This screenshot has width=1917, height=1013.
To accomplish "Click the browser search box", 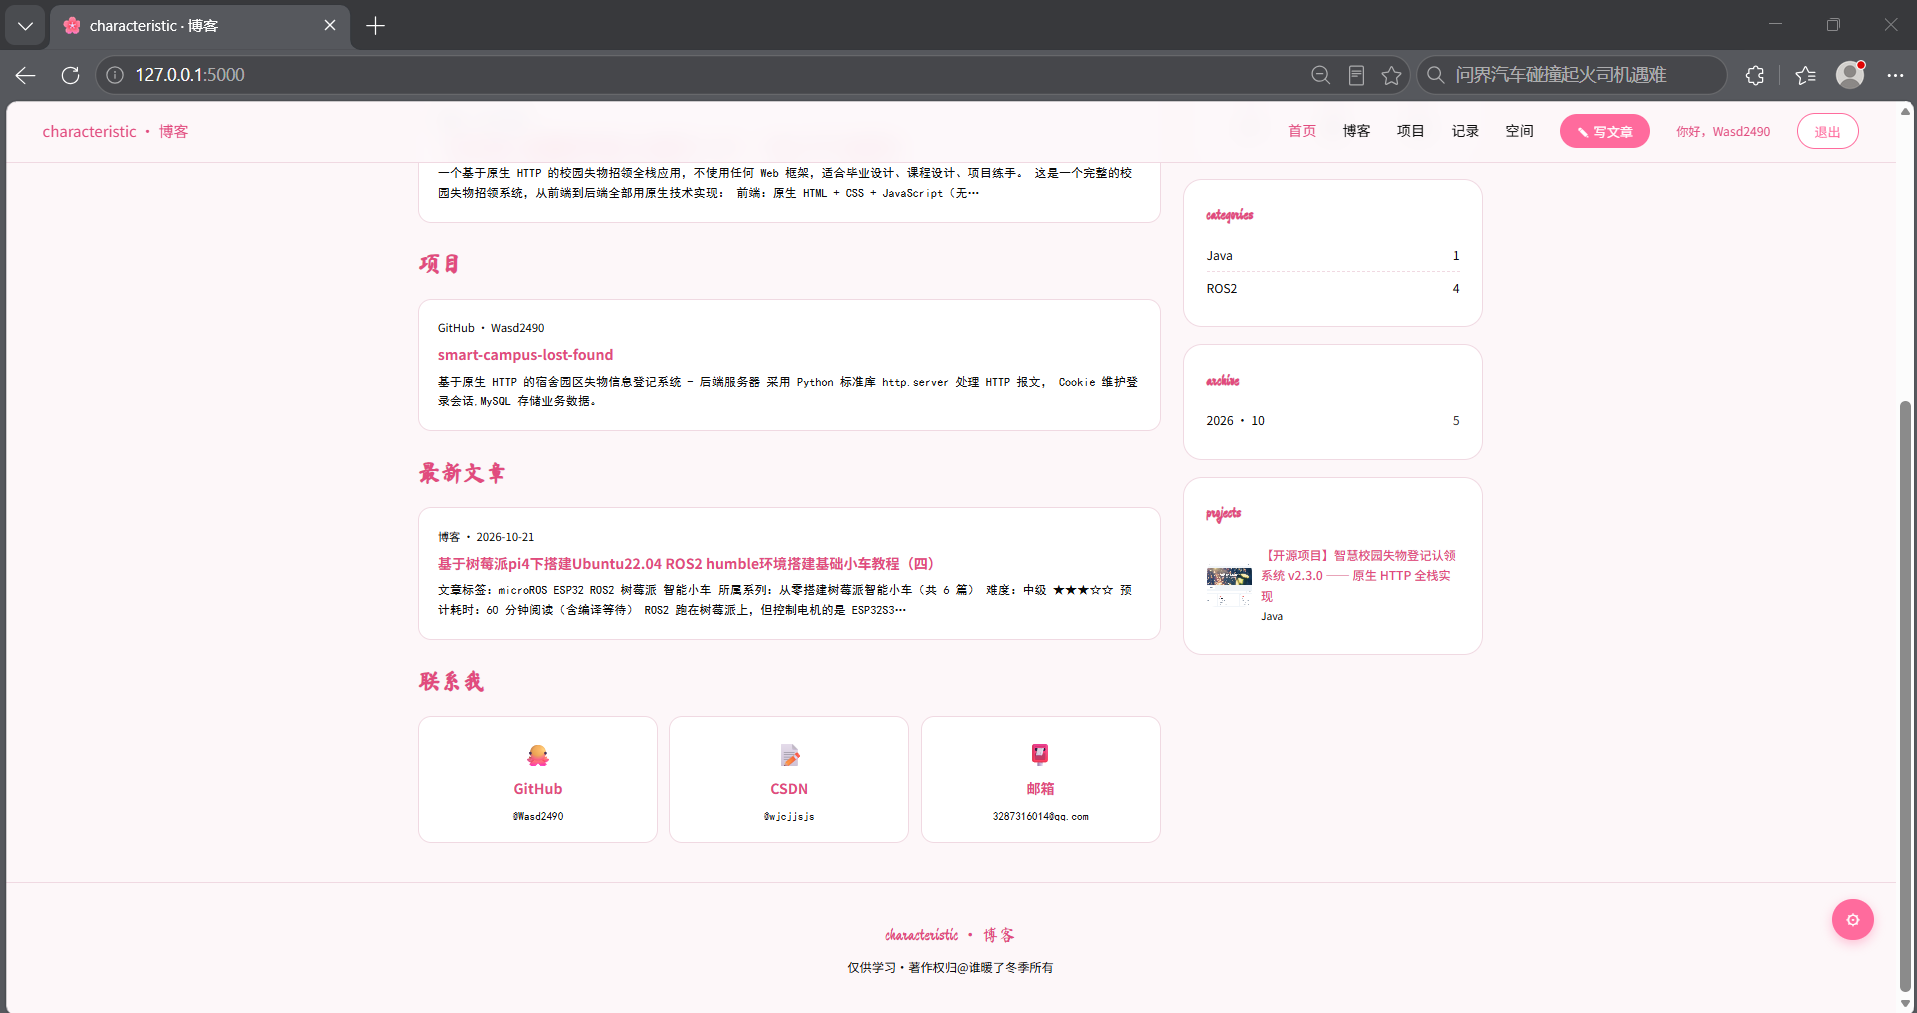I will click(1570, 75).
